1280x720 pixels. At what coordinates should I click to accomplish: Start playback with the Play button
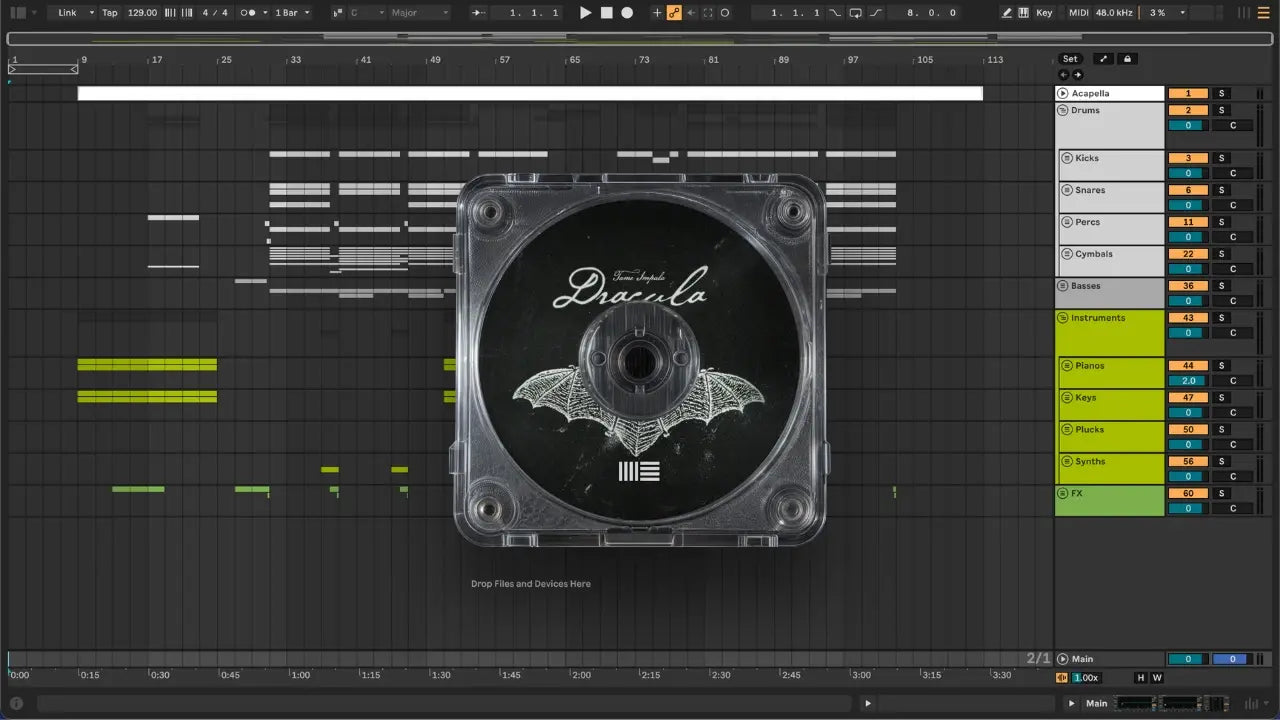click(586, 13)
